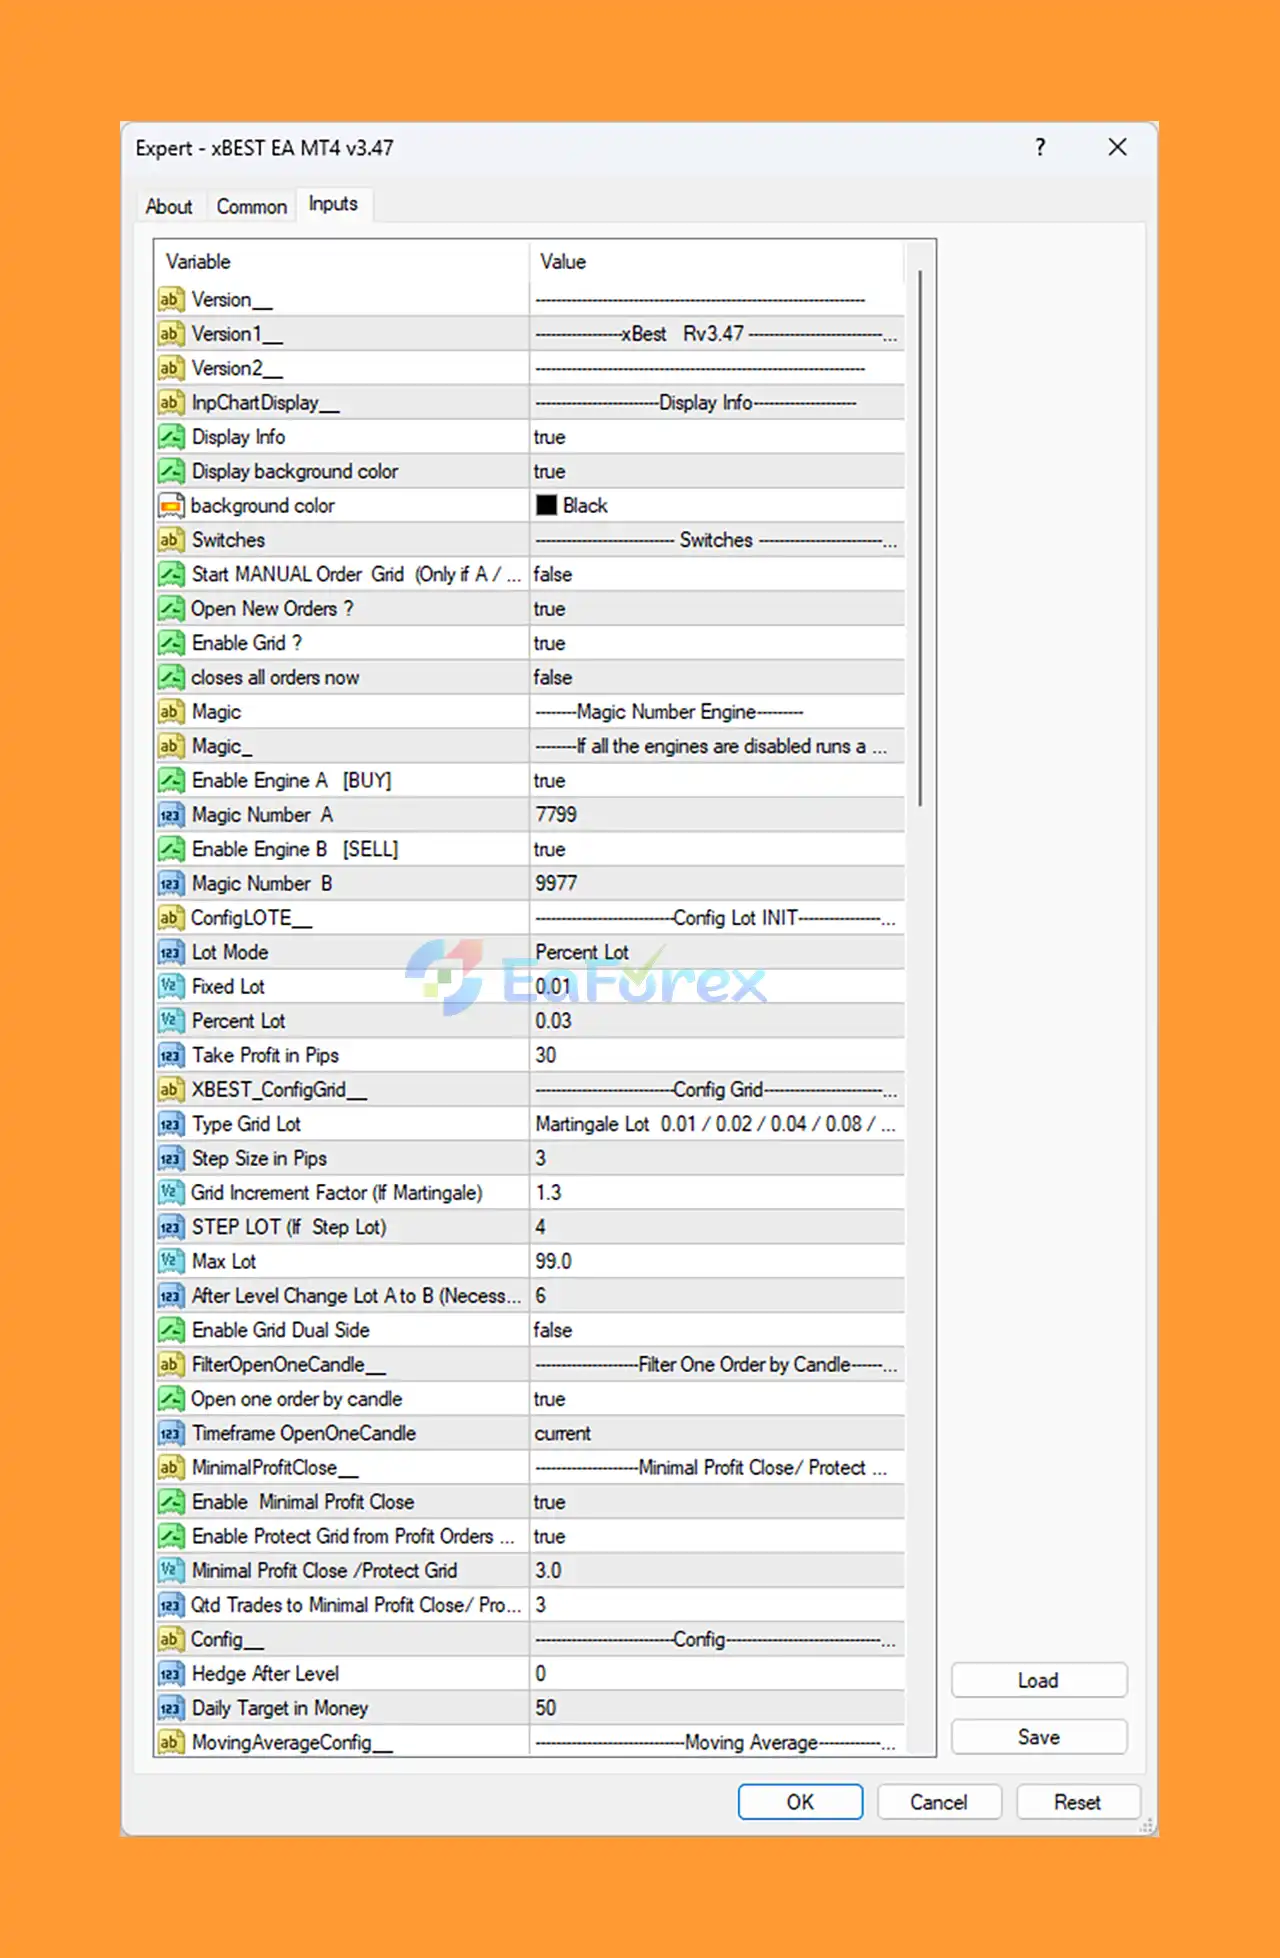Click the double-type icon beside Fixed Lot
1280x1958 pixels.
(171, 986)
